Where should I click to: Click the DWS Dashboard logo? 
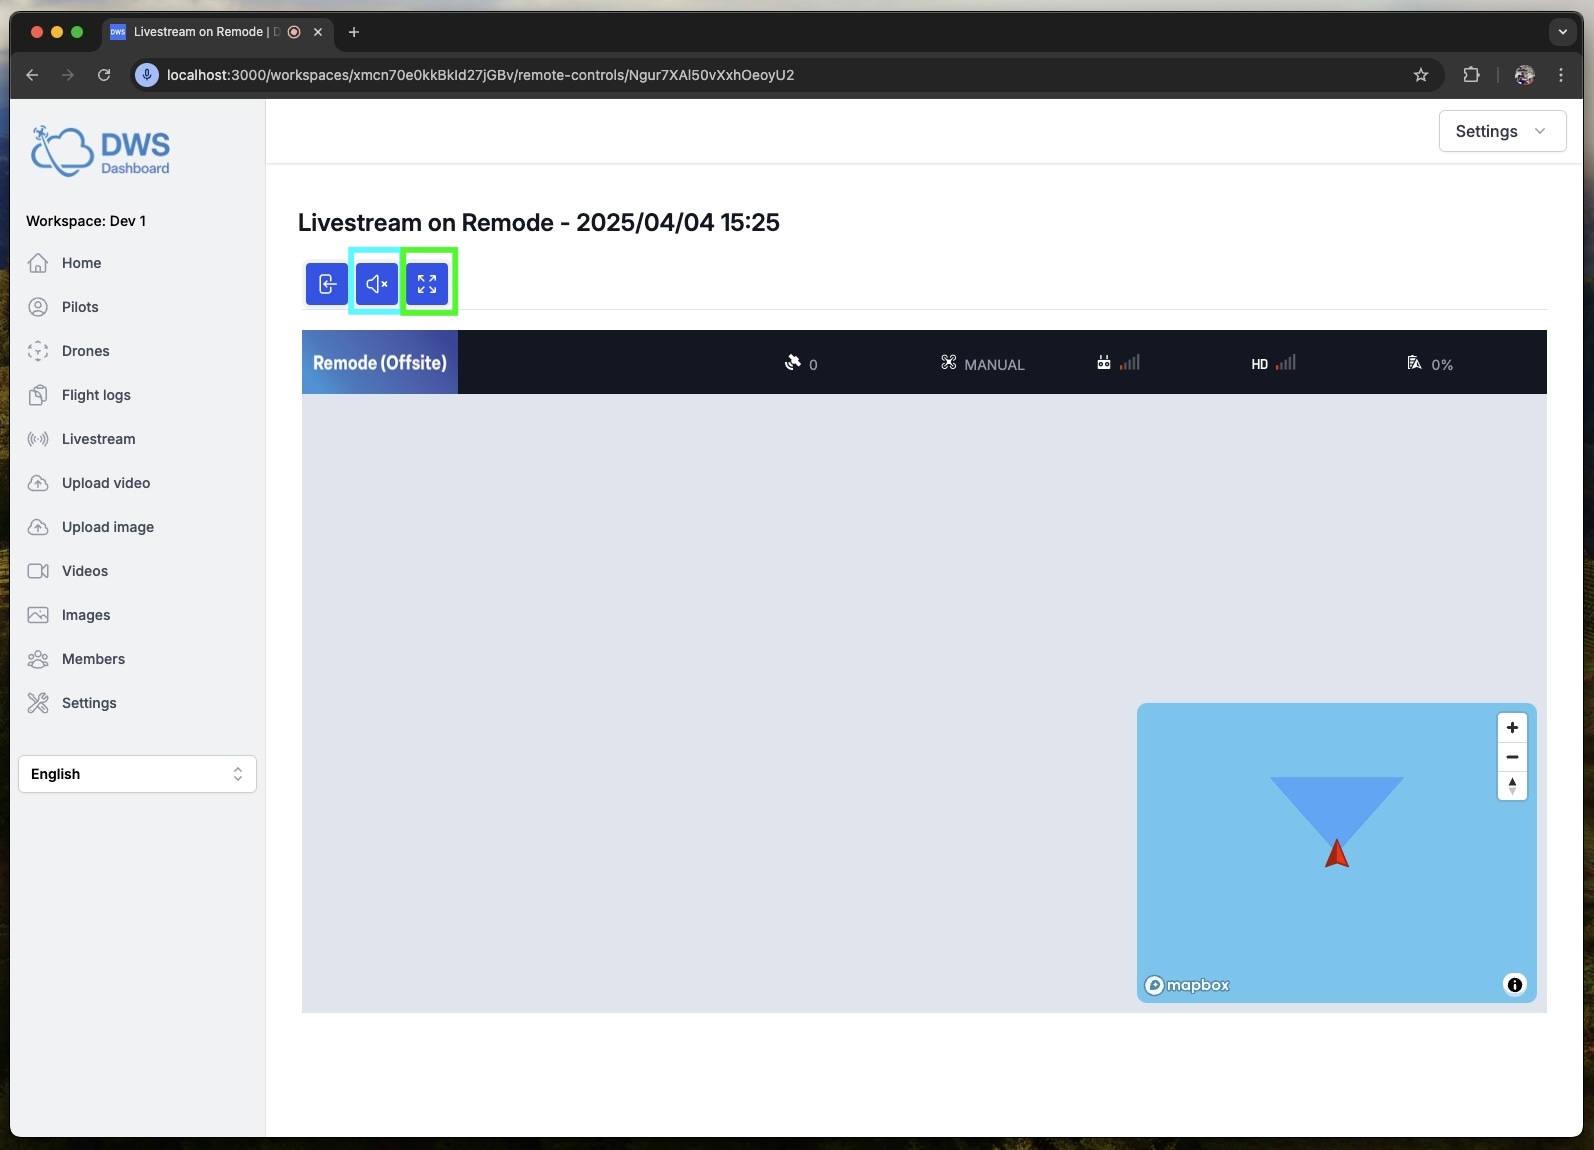(100, 151)
